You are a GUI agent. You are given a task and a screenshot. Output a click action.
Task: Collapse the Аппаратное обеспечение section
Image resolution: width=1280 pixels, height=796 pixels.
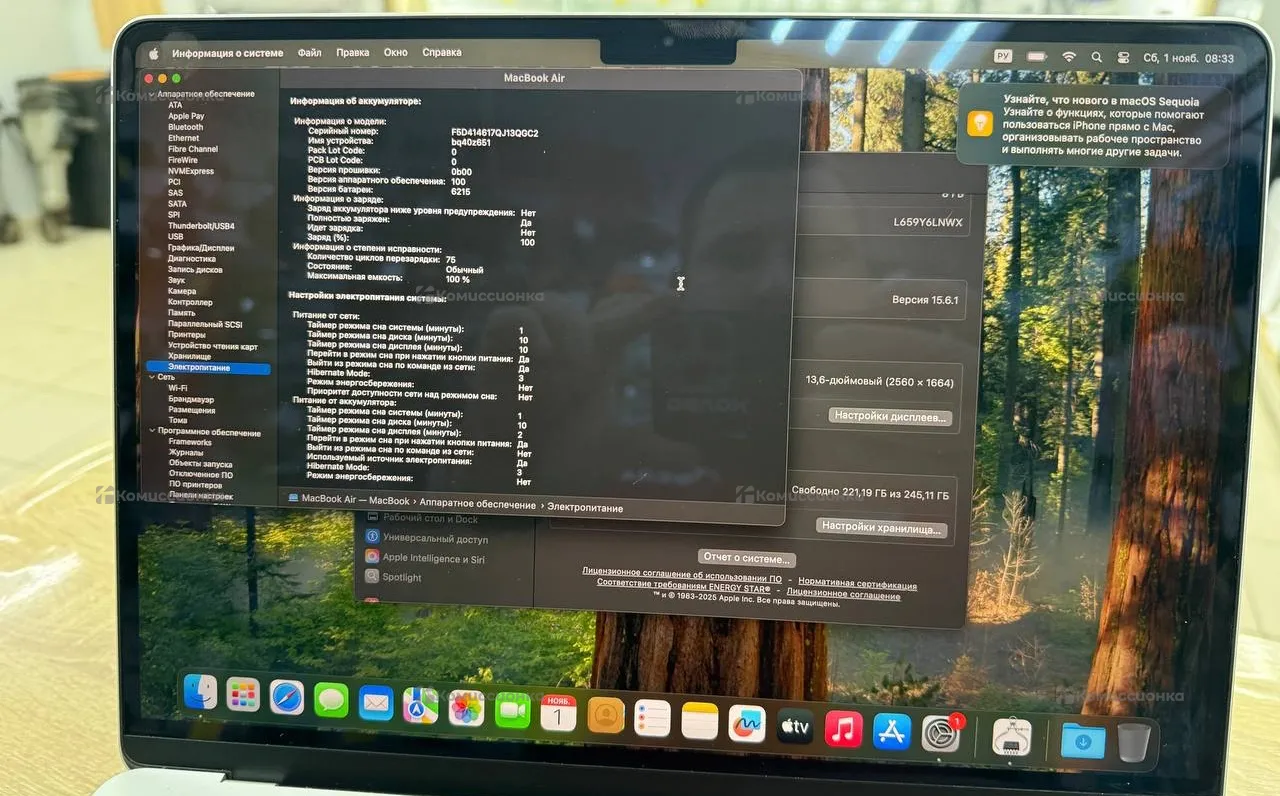point(150,94)
